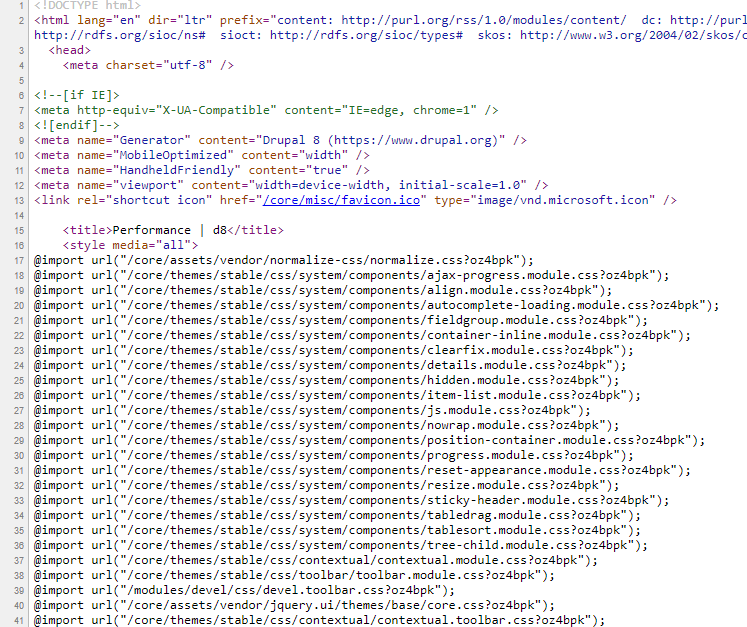Select the contextual.toolbar.css import line
747x627 pixels.
[319, 620]
